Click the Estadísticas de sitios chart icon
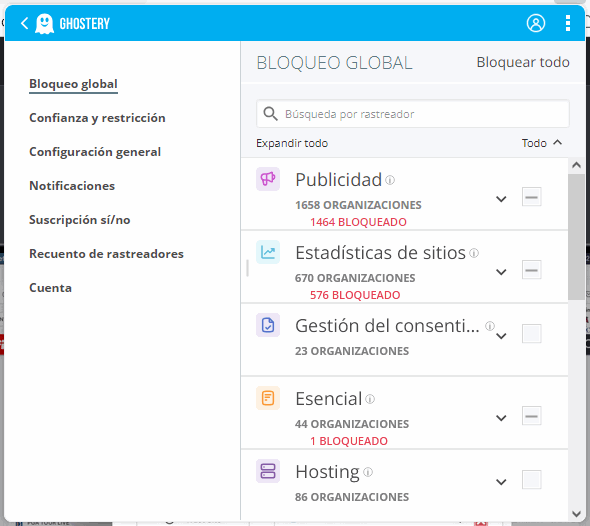 point(268,252)
